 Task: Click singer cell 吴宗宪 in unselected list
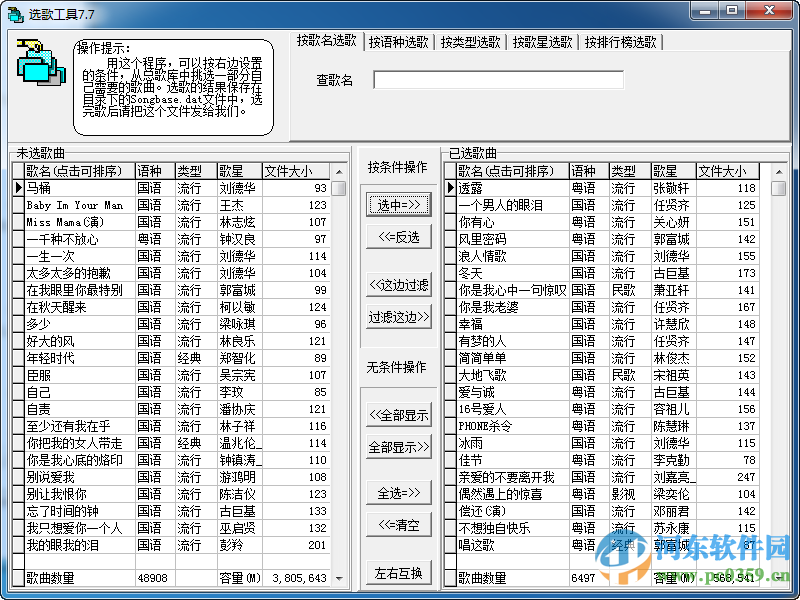[x=239, y=375]
